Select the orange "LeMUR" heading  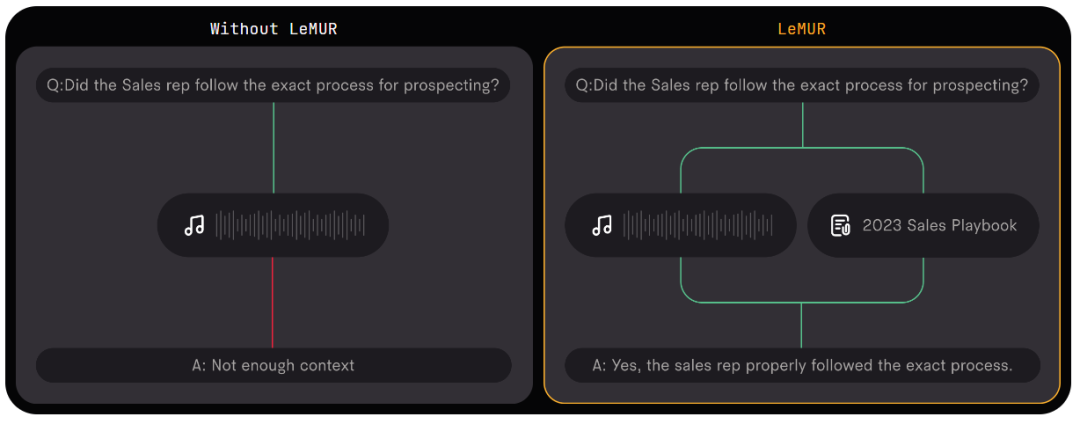click(801, 29)
